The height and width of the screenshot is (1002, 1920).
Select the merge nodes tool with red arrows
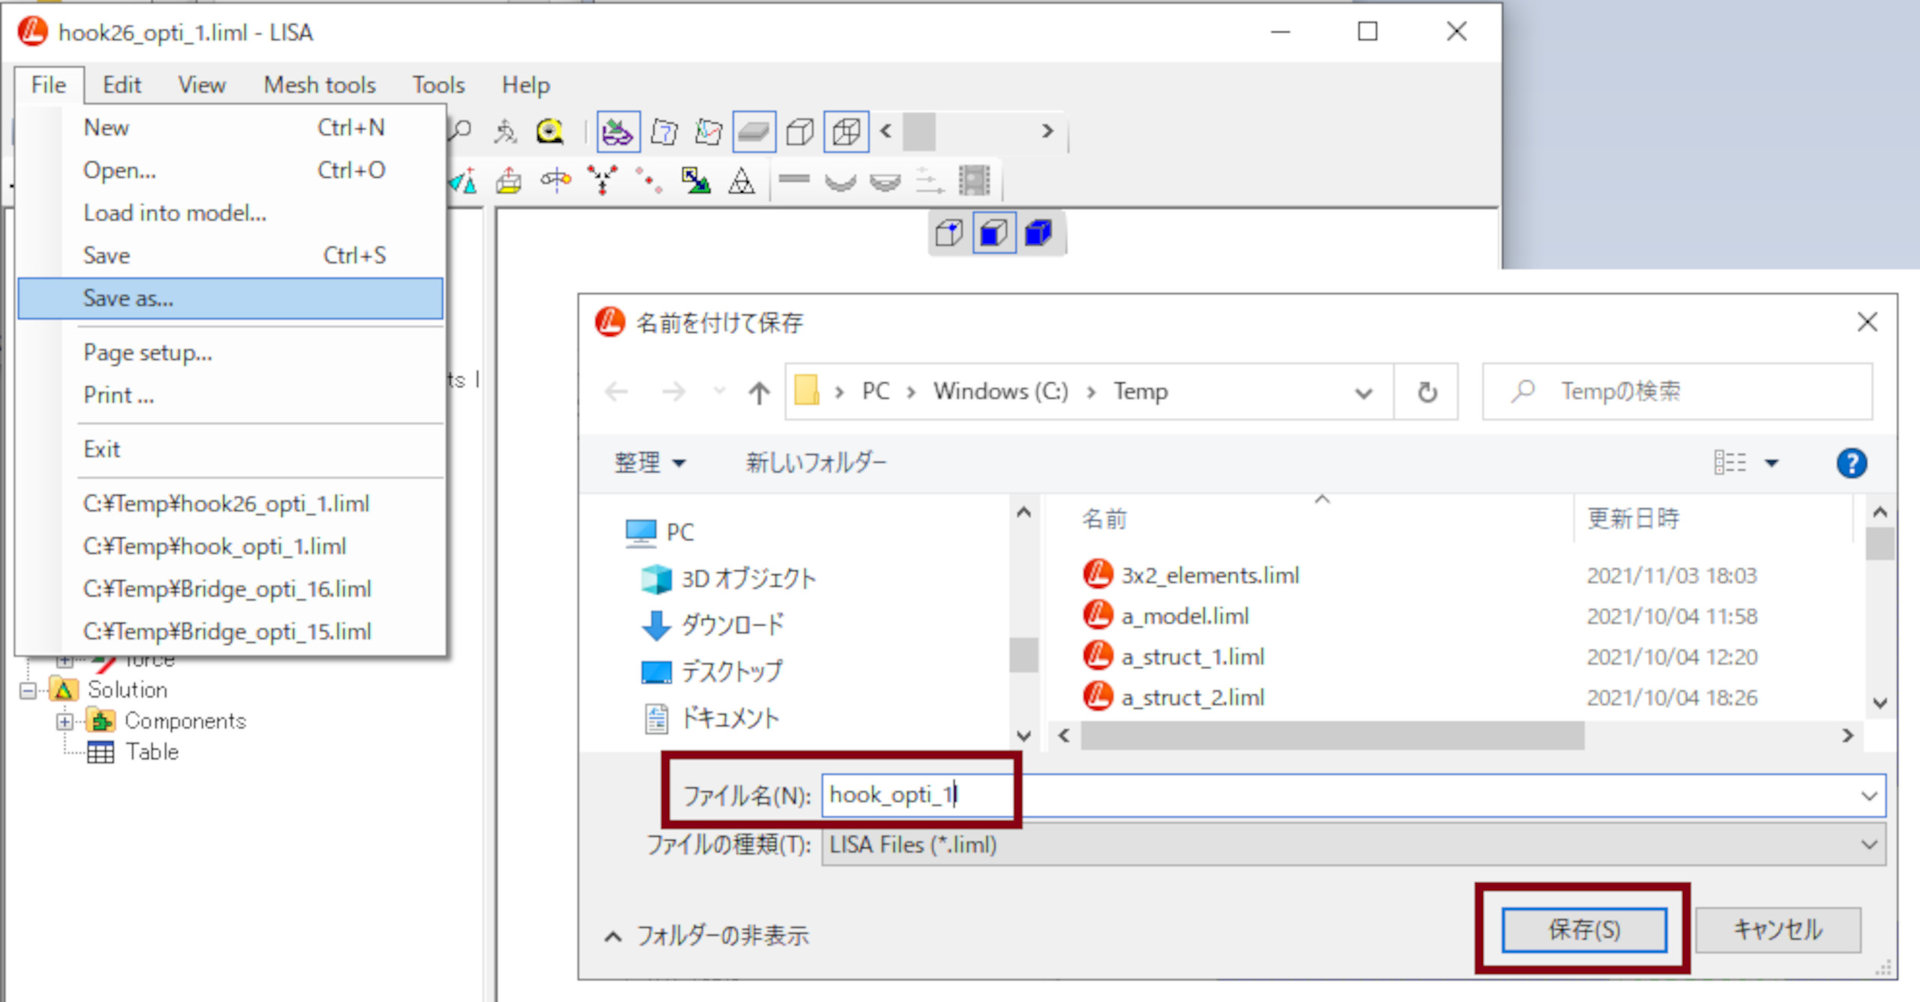pyautogui.click(x=602, y=181)
